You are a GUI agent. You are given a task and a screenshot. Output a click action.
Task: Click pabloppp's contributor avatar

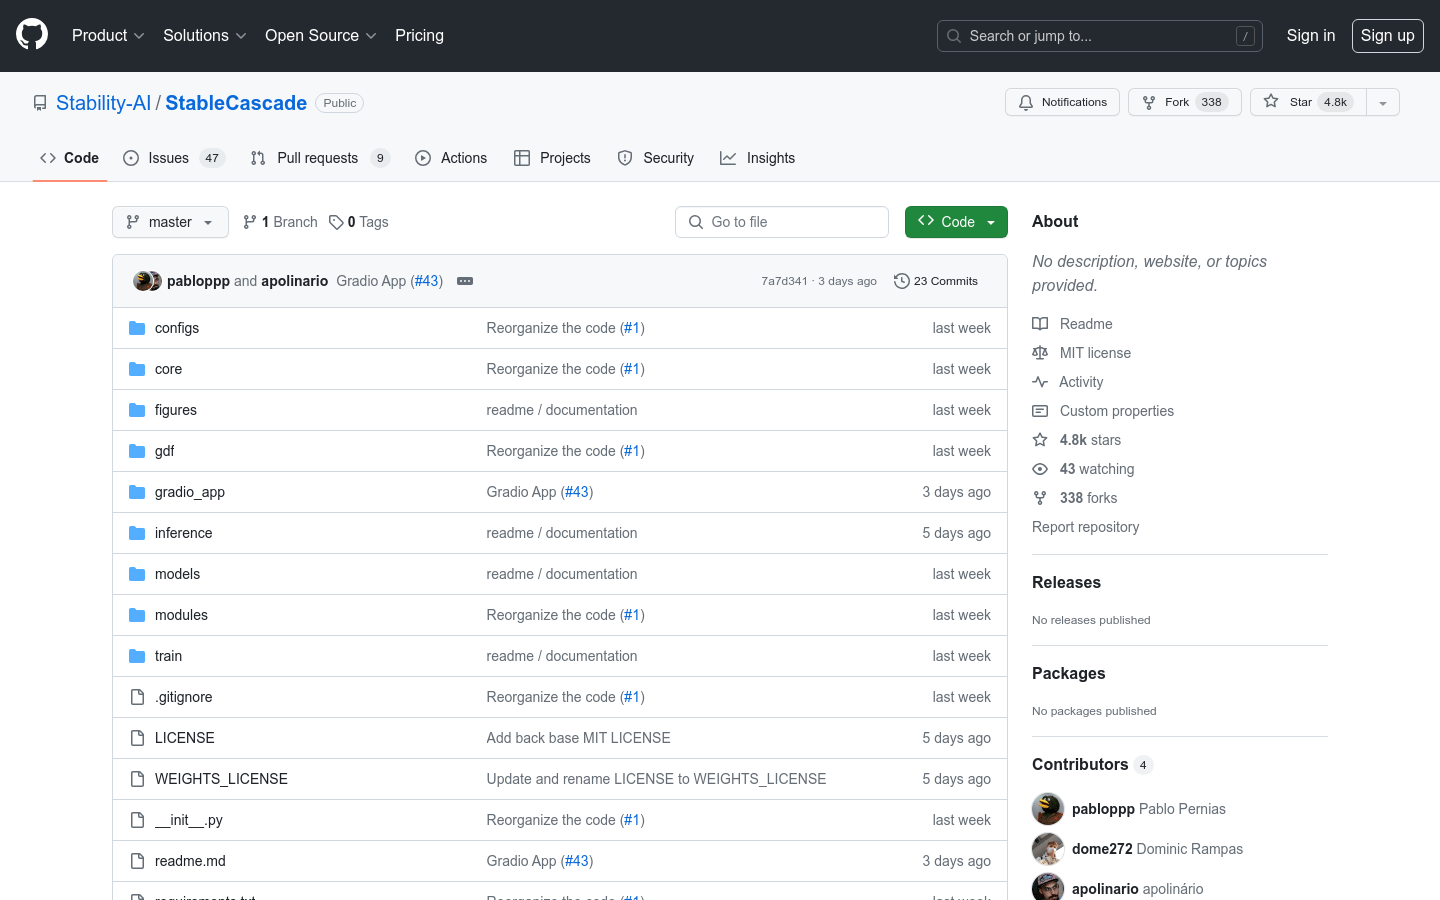coord(1047,809)
